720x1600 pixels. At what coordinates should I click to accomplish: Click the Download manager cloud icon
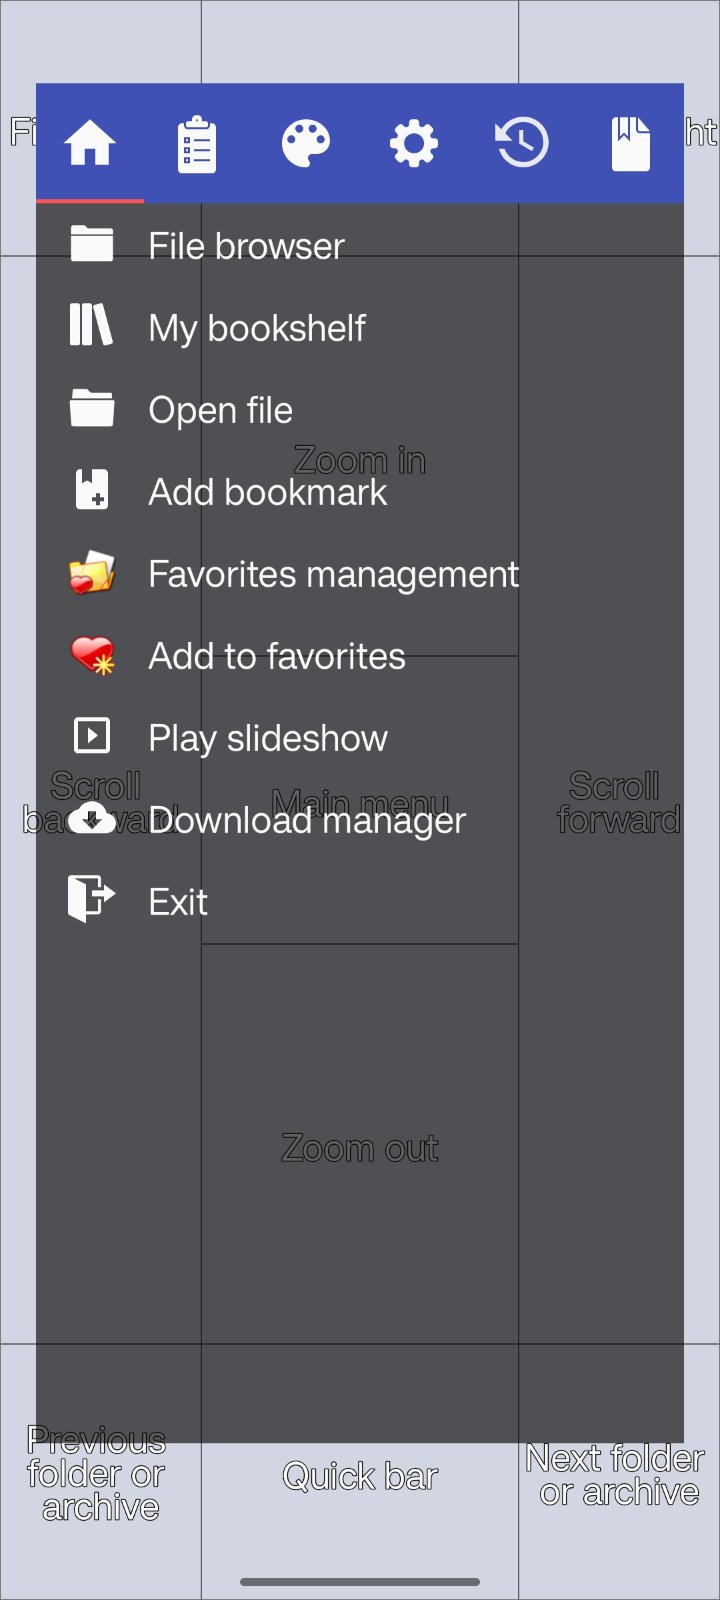(92, 820)
